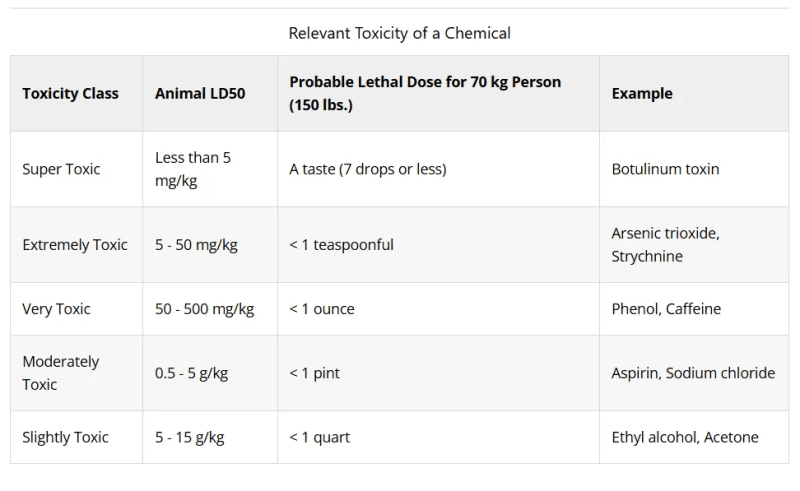Select the 'Probable Lethal Dose' column header
This screenshot has width=800, height=491.
coord(425,93)
